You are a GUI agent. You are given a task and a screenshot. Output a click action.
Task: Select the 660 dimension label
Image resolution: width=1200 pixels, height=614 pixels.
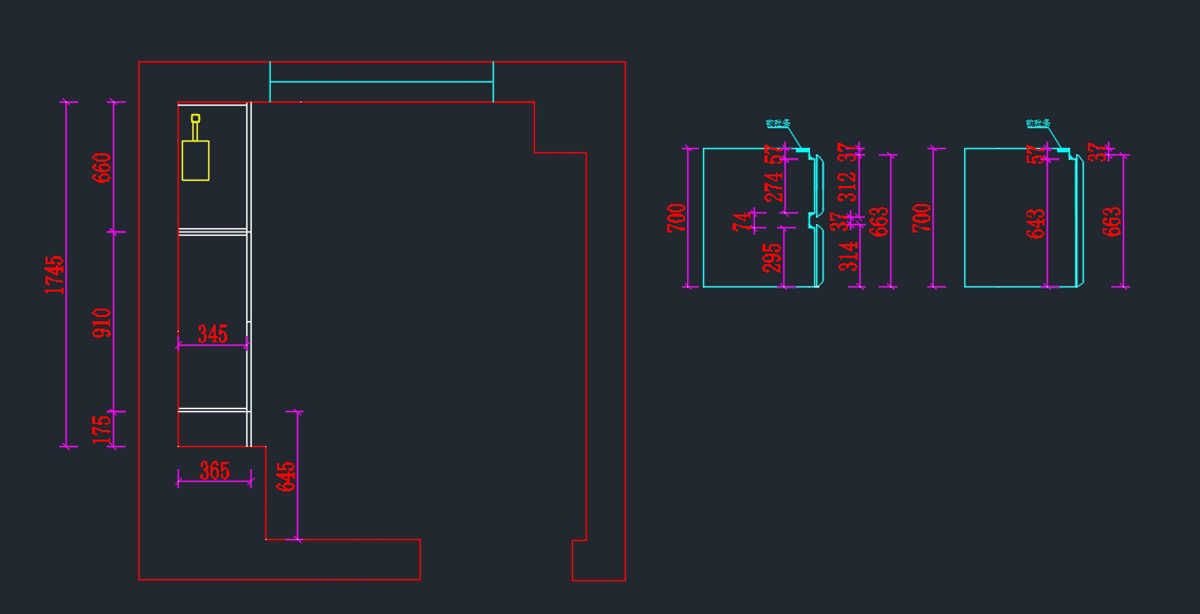click(x=102, y=167)
